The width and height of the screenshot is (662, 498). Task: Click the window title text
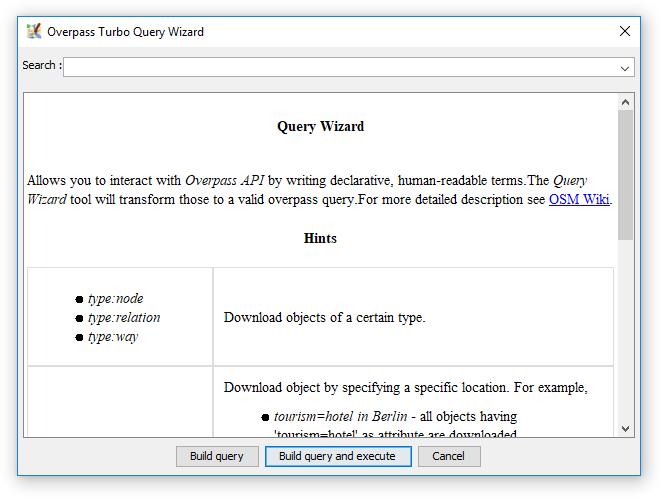tap(125, 32)
